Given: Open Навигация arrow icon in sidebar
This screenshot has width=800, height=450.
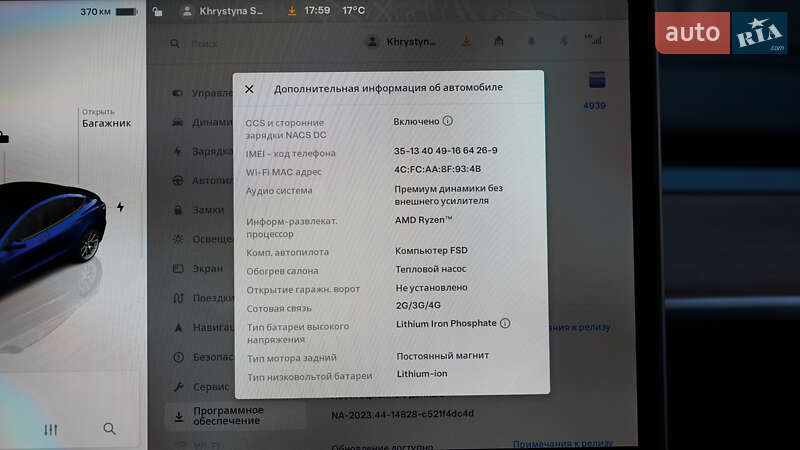Looking at the screenshot, I should coord(178,328).
